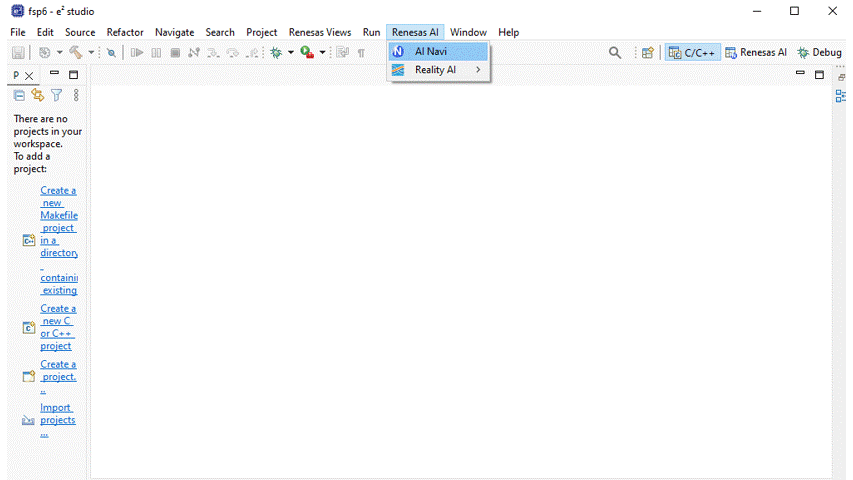Open the Project Explorer view menu dots
853x480 pixels.
click(76, 95)
